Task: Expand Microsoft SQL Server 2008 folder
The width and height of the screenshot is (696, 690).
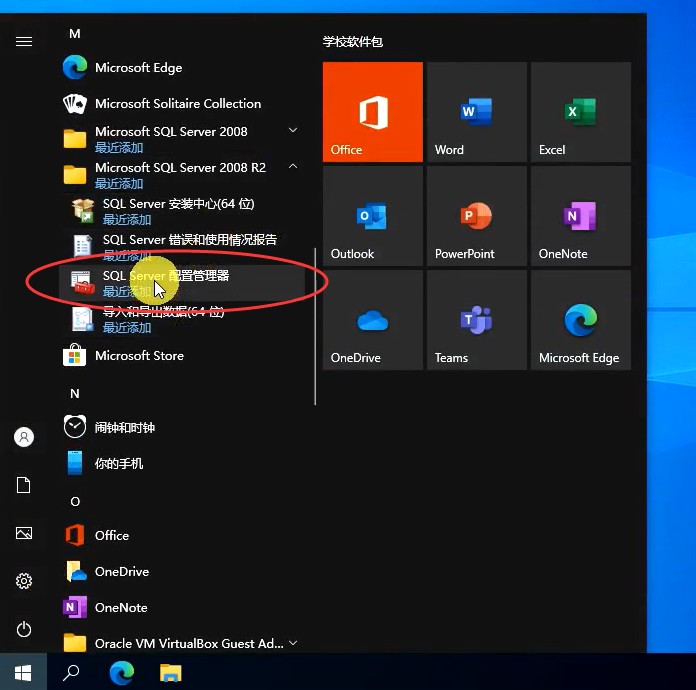Action: coord(182,139)
